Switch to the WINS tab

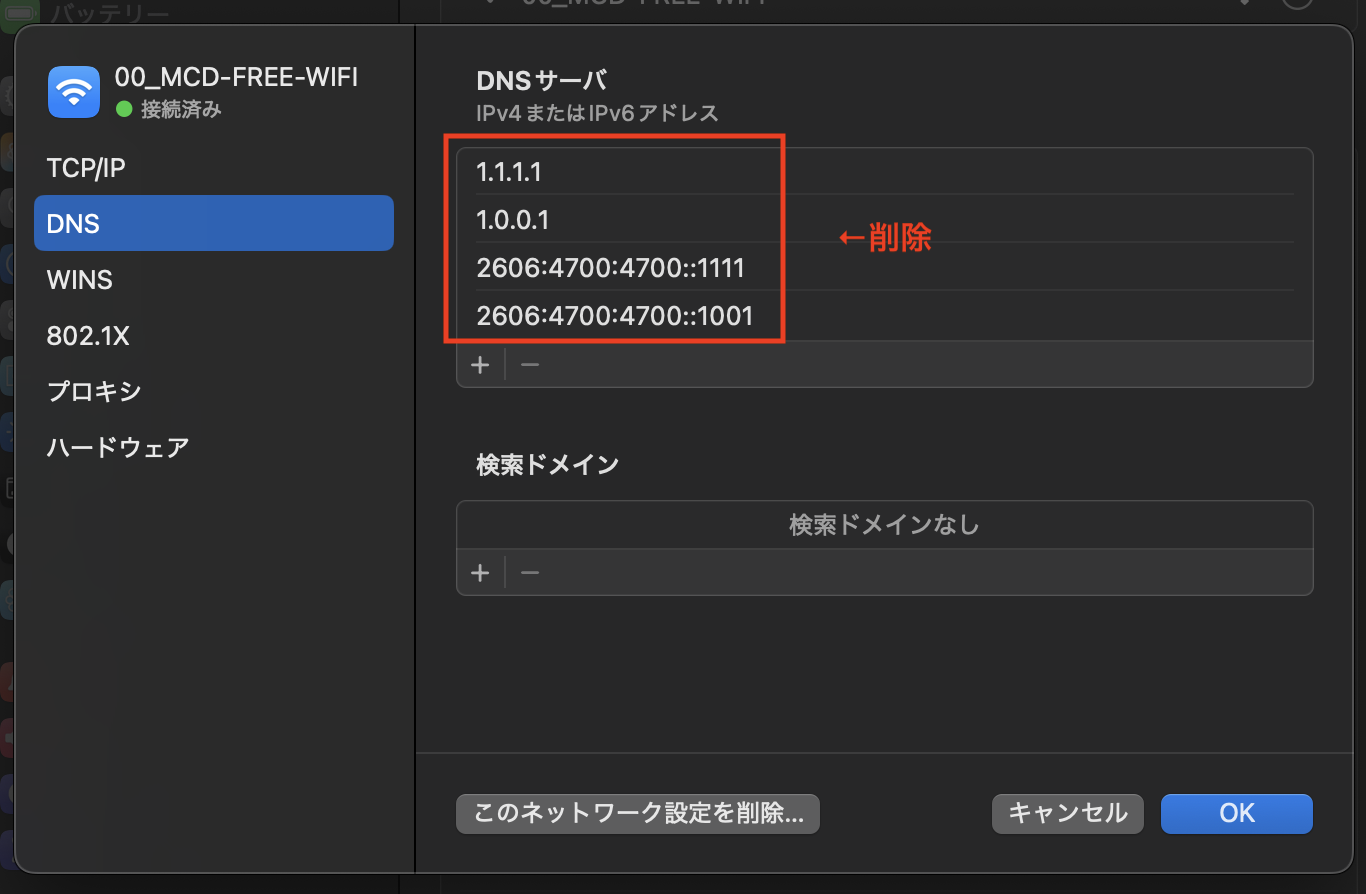[80, 280]
